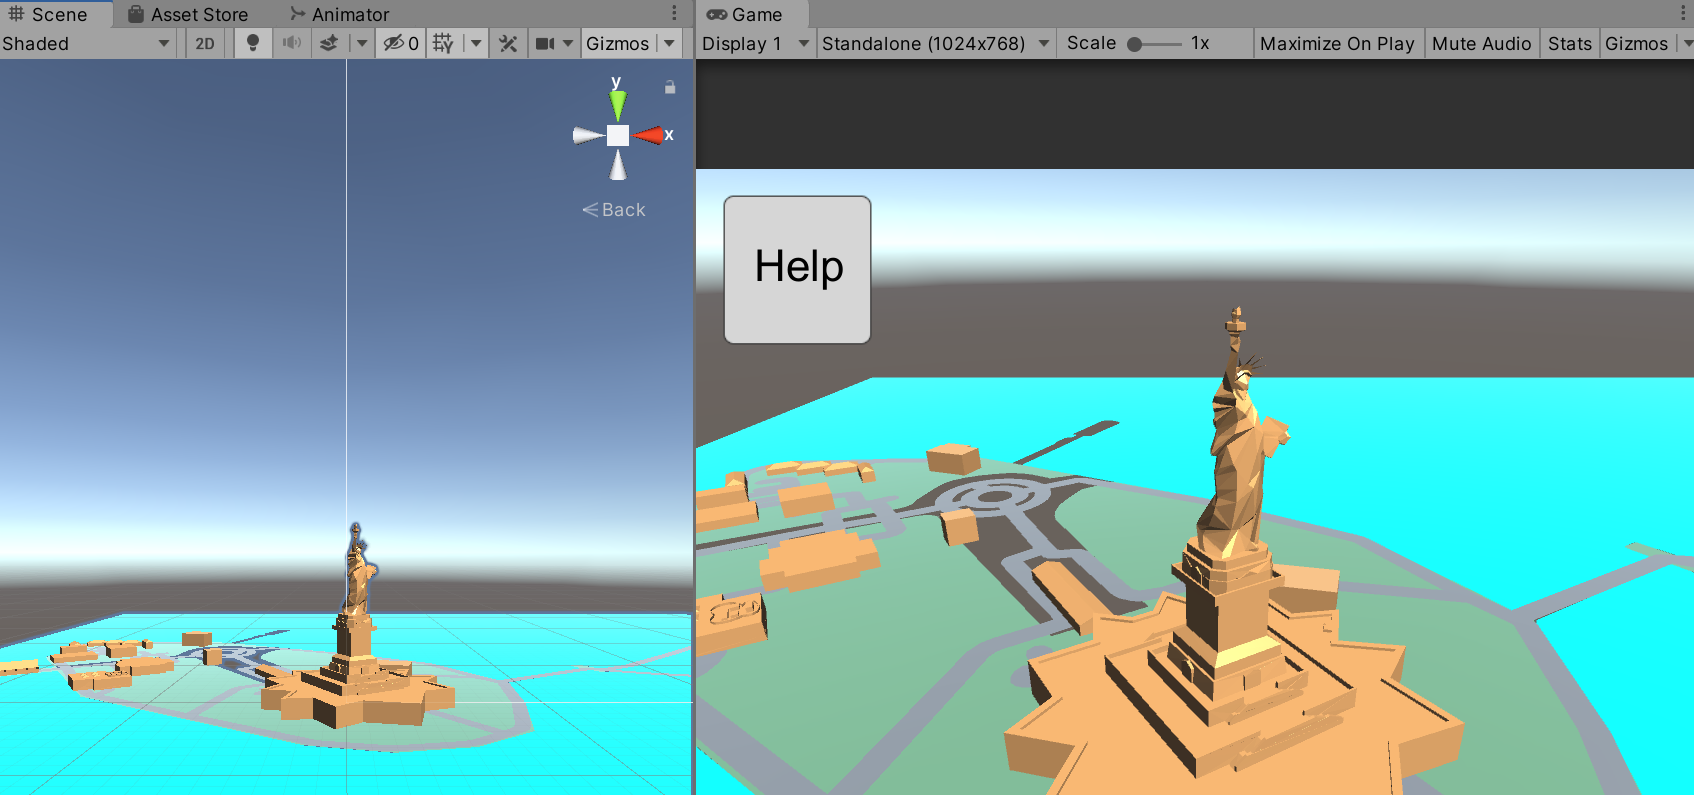Toggle the scene gizmo rotation lock
Screen dimensions: 1694x795
tap(670, 87)
